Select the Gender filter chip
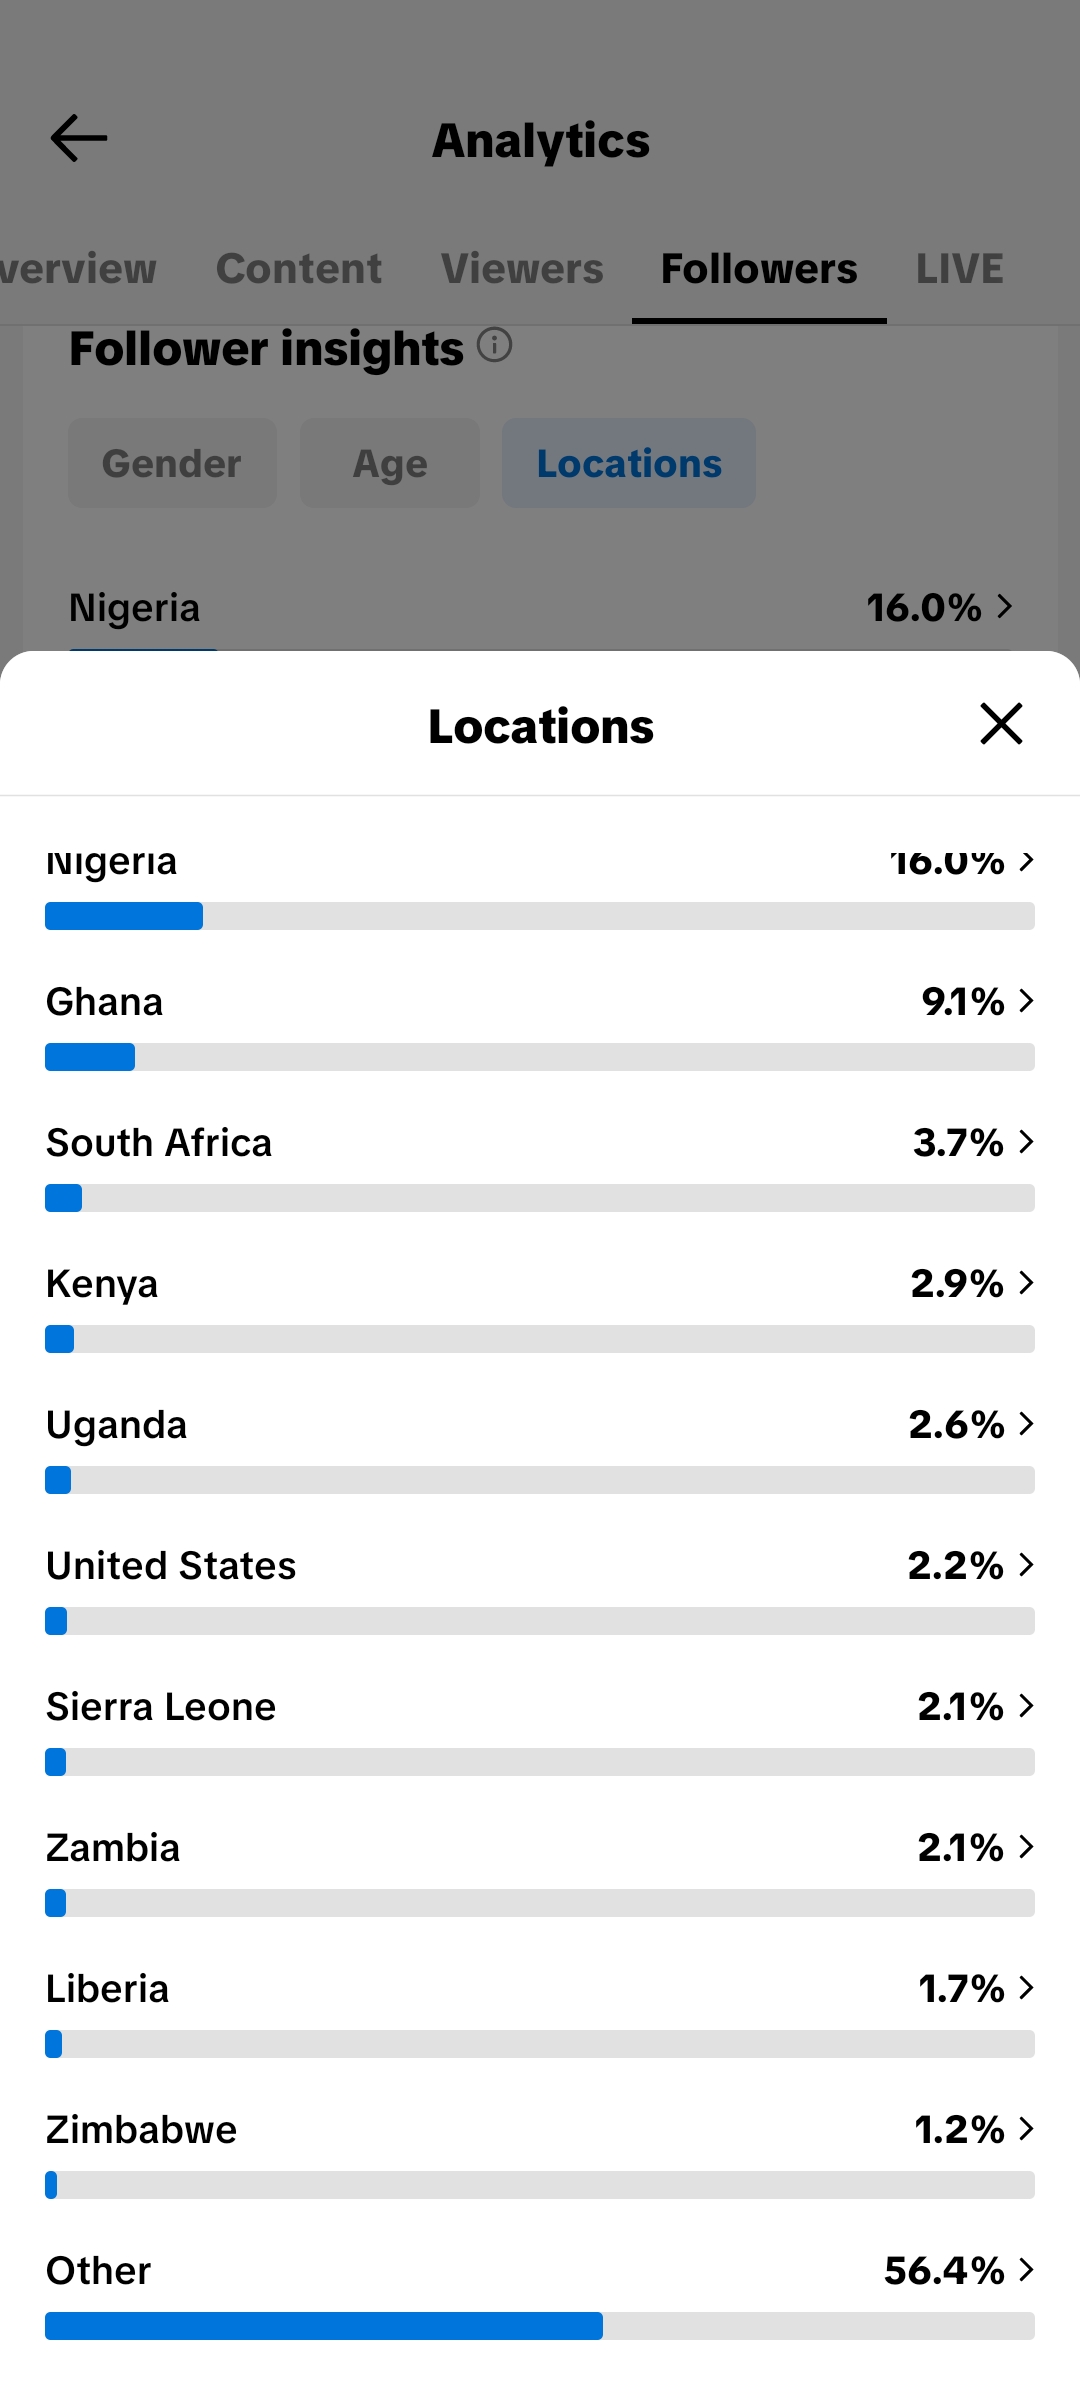 [172, 463]
